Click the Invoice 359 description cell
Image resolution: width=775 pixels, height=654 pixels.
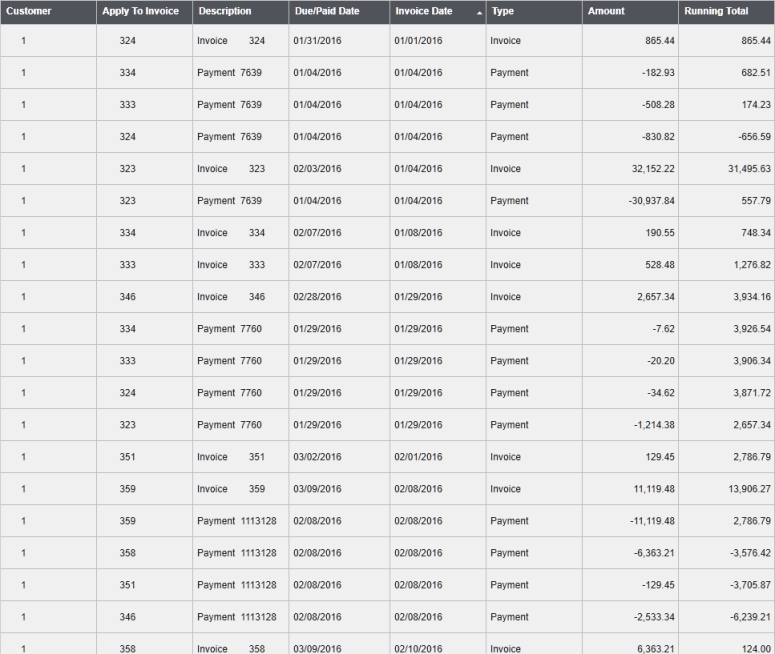tap(231, 489)
